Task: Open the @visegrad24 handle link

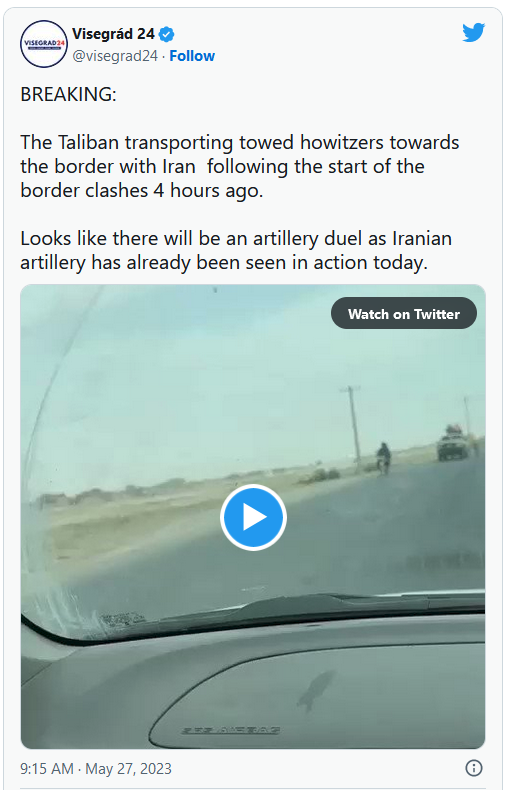Action: point(115,56)
